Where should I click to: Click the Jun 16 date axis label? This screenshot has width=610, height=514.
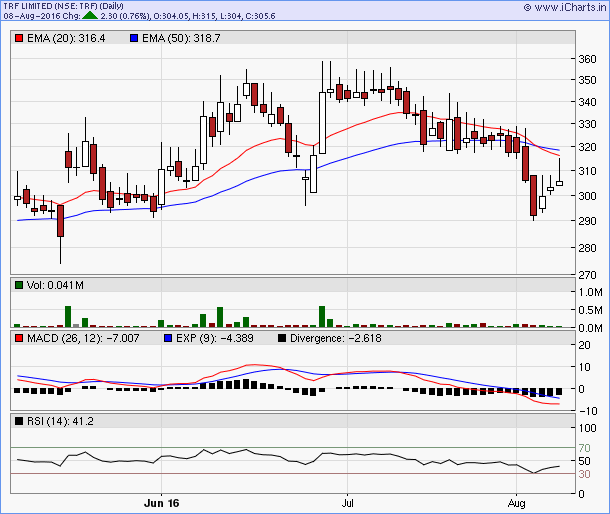(x=161, y=503)
